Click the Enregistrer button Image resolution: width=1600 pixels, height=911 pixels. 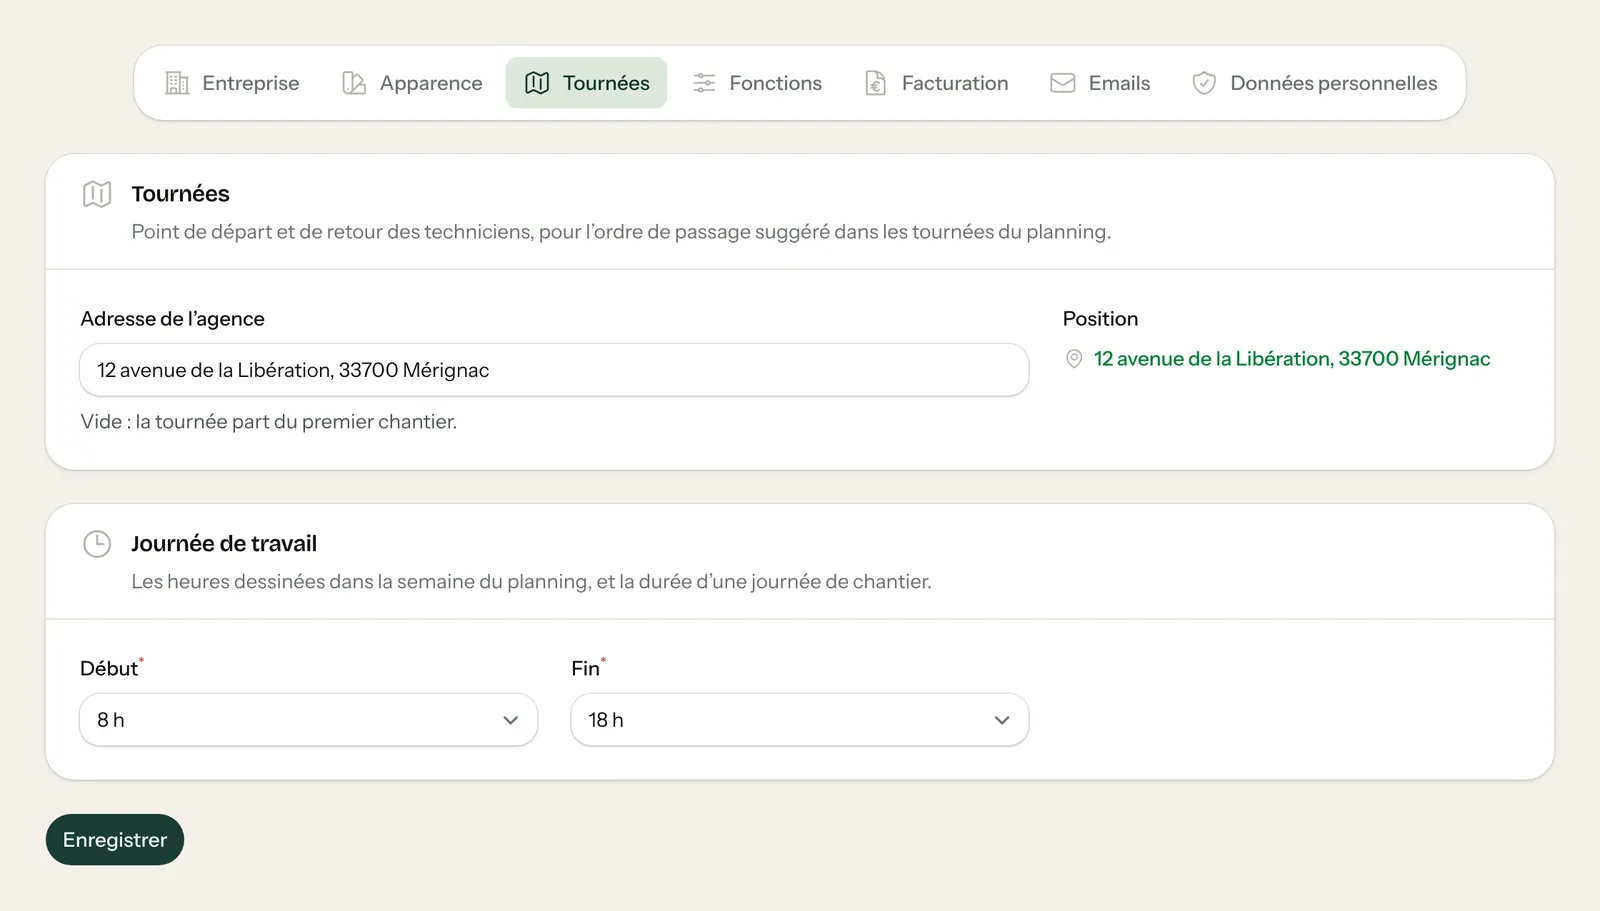pos(115,840)
